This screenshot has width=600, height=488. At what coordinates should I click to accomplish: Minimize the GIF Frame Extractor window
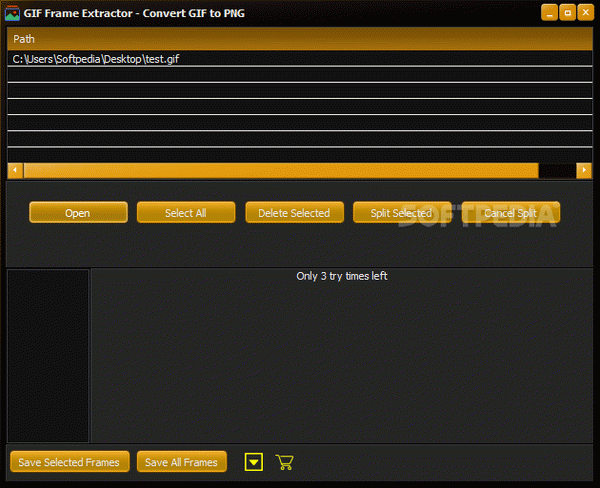tap(549, 13)
